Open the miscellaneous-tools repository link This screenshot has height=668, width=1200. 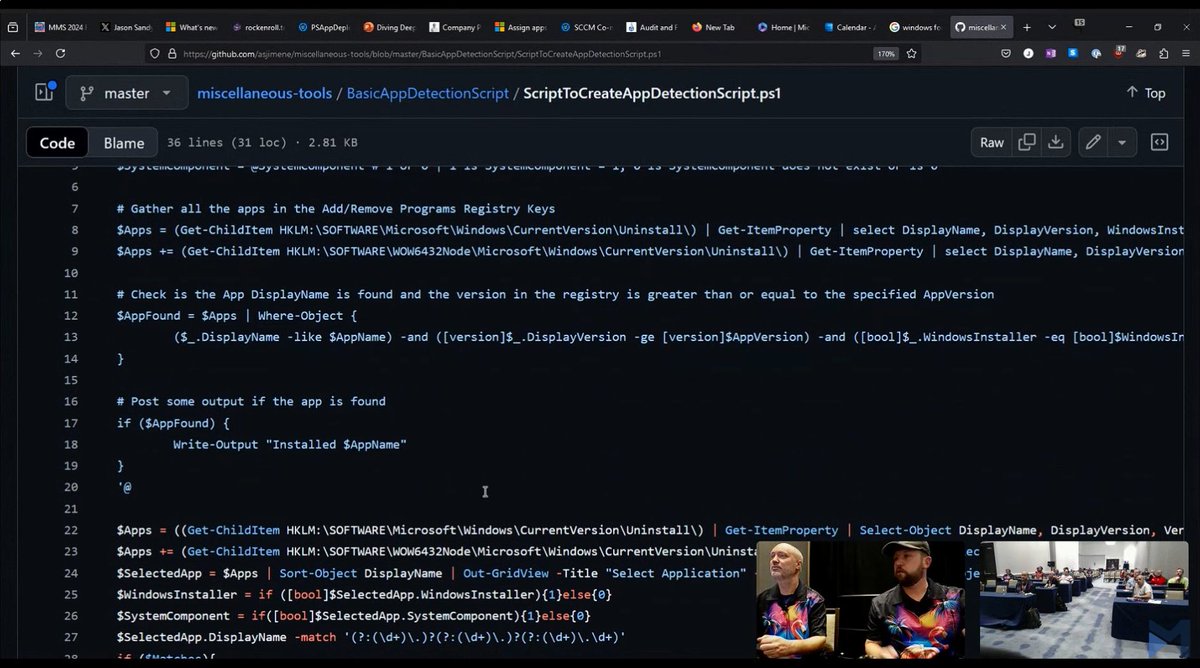264,92
